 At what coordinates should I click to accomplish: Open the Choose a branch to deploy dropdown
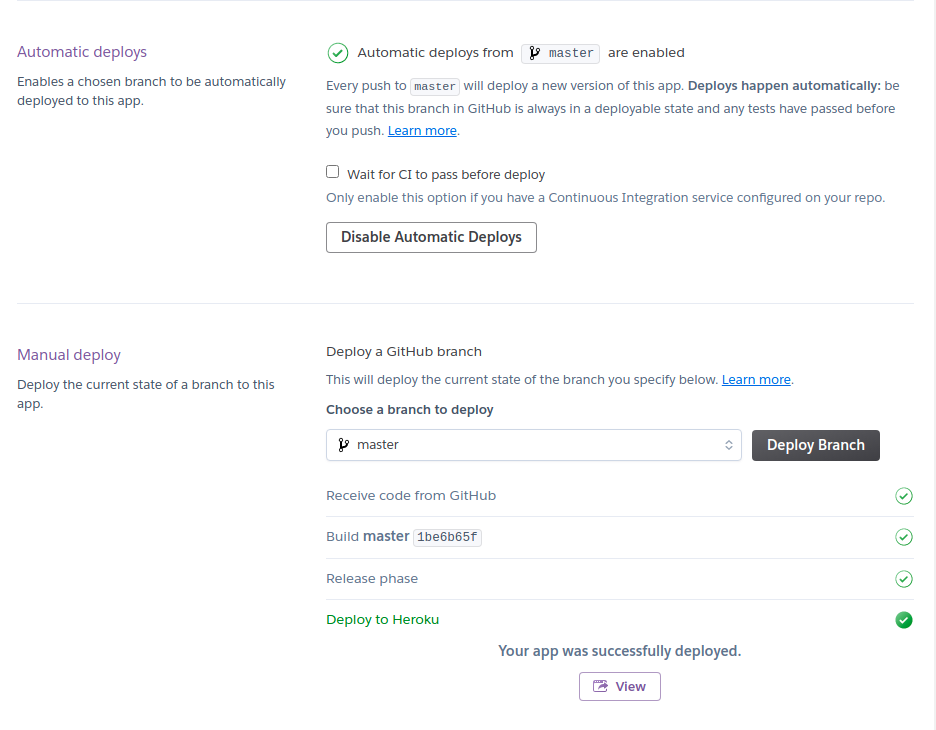point(532,445)
